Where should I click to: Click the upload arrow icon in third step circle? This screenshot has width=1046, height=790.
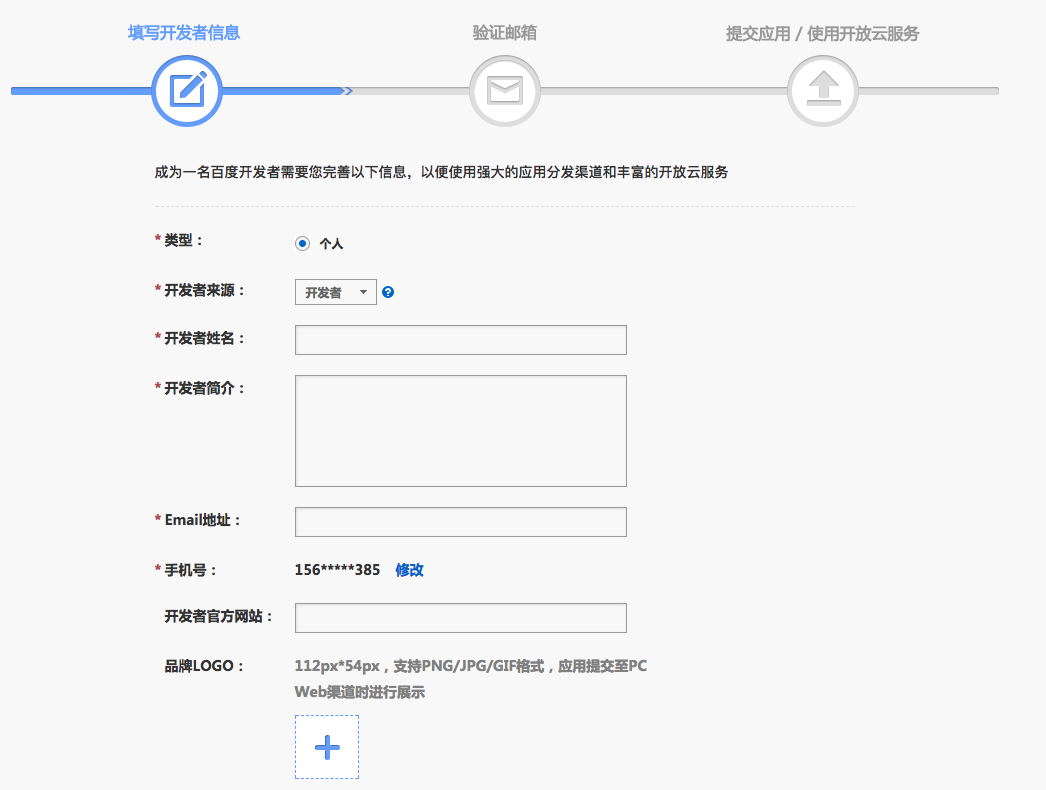[x=822, y=90]
